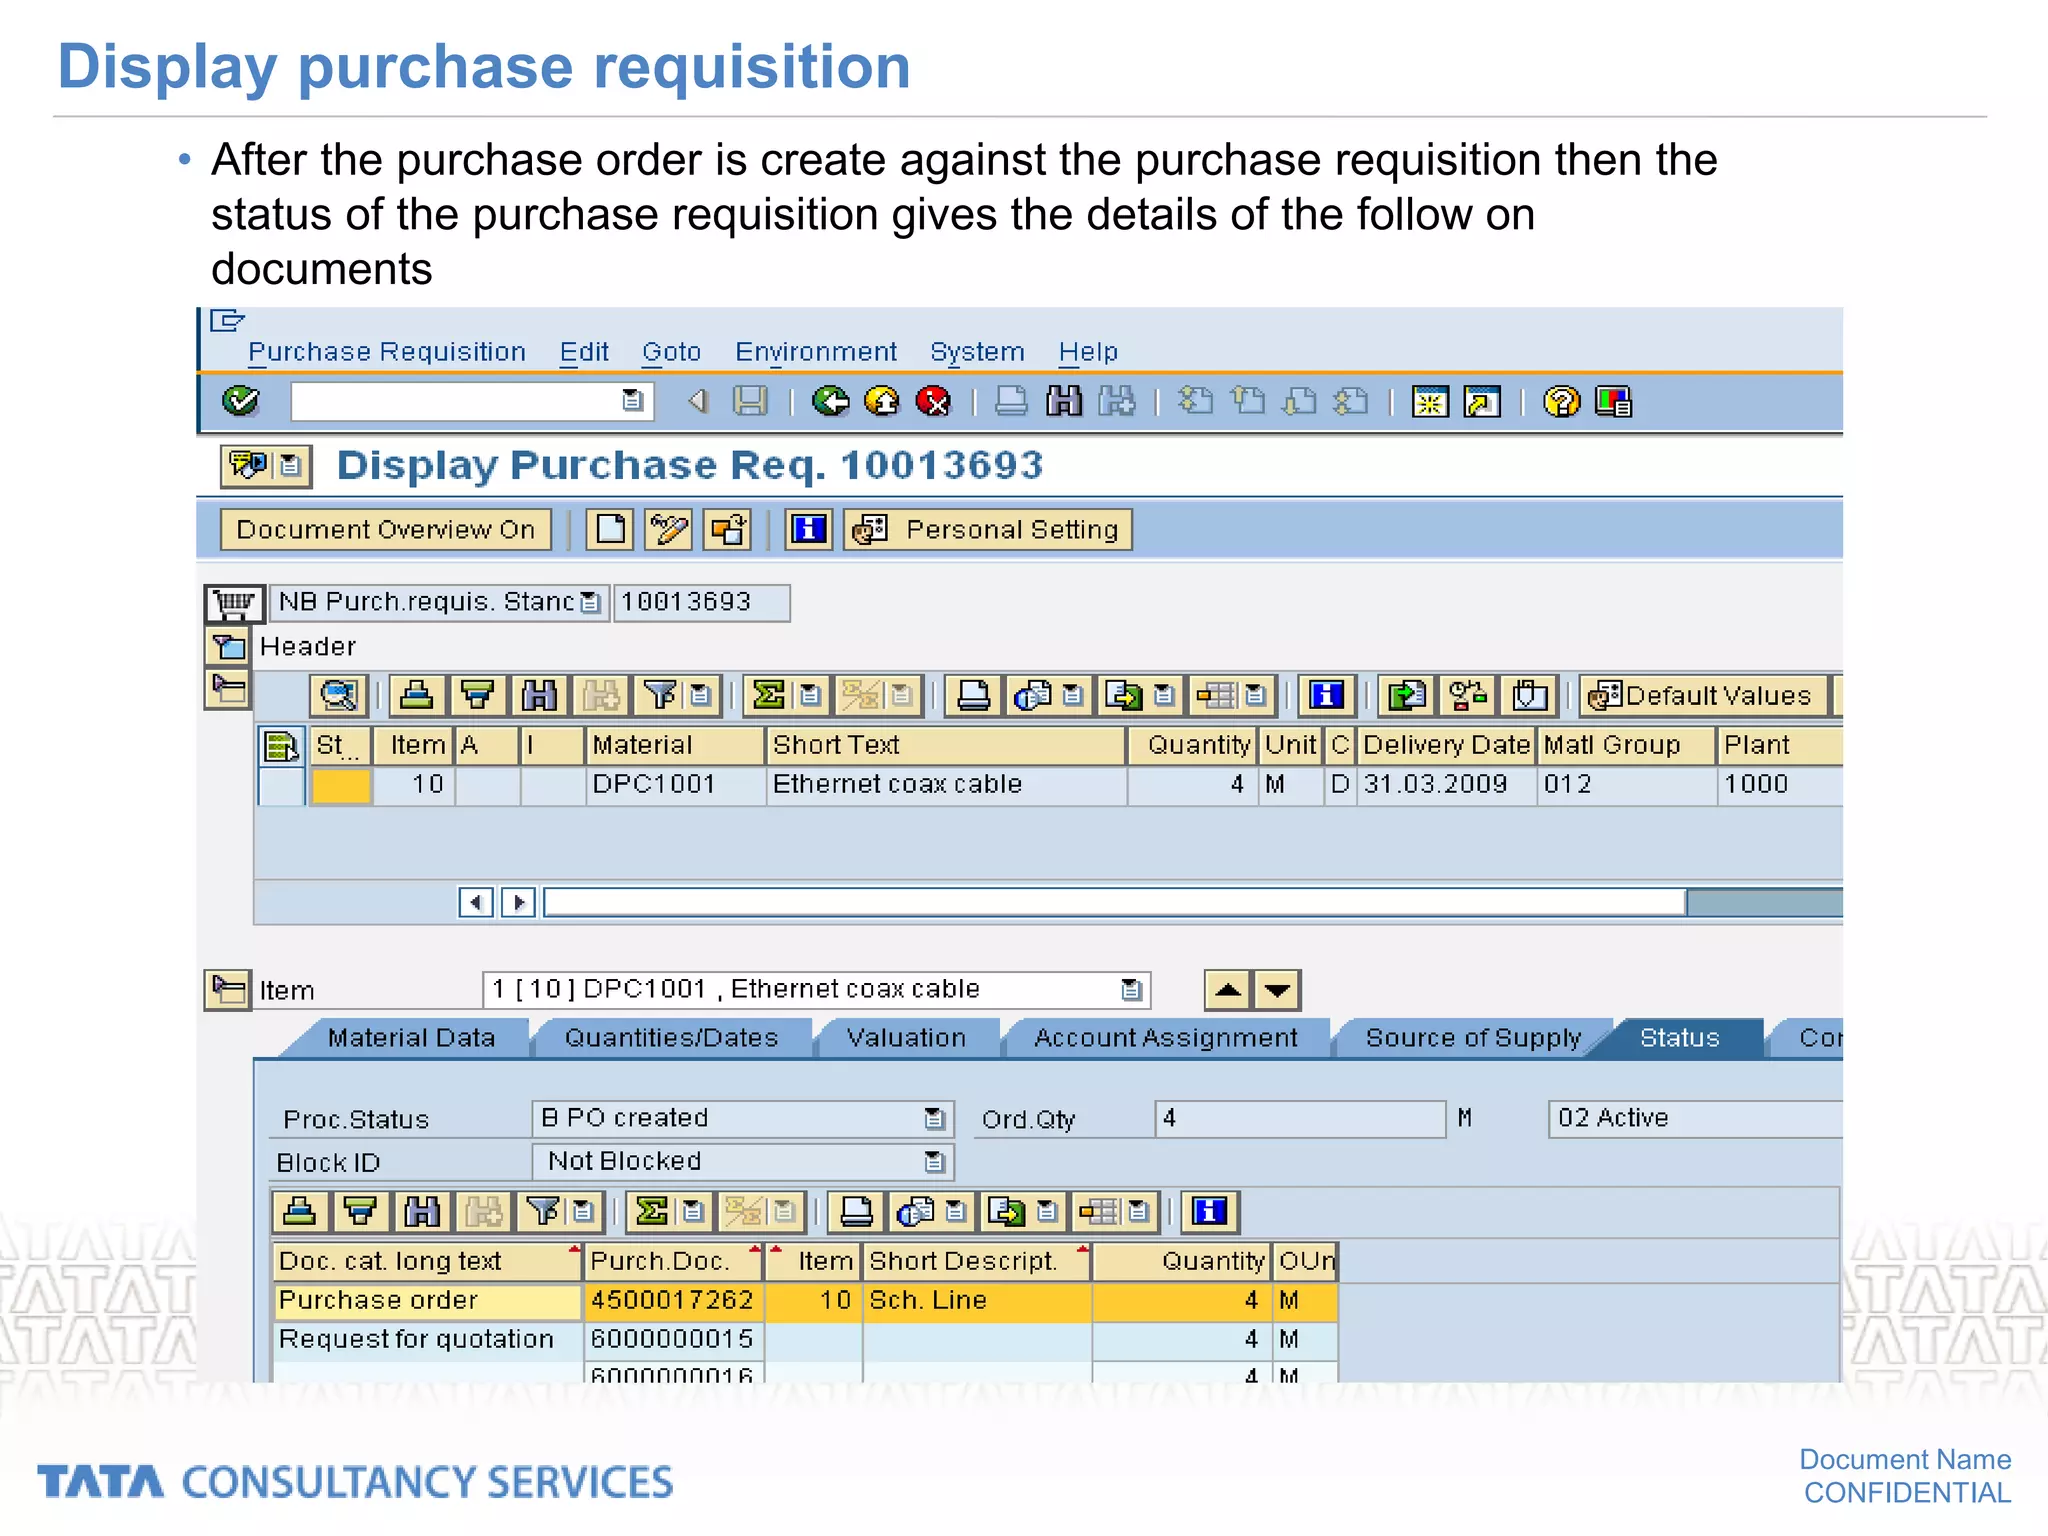Open the Environment menu
The image size is (2048, 1536).
pos(816,352)
